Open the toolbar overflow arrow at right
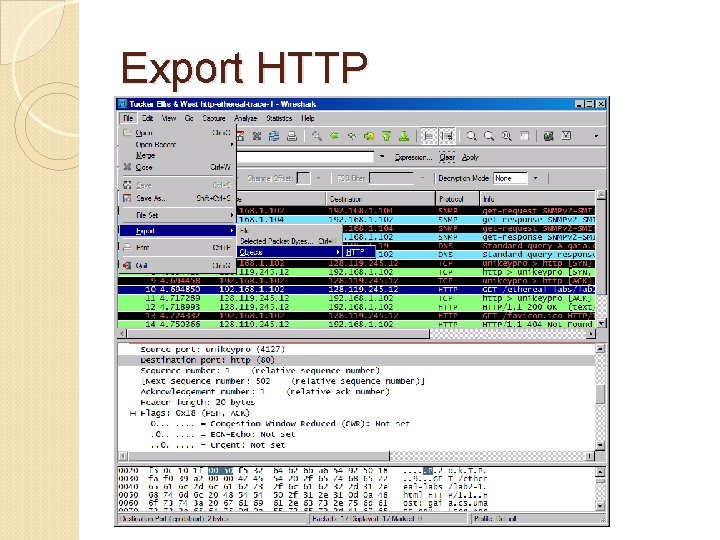This screenshot has height=540, width=720. point(596,136)
